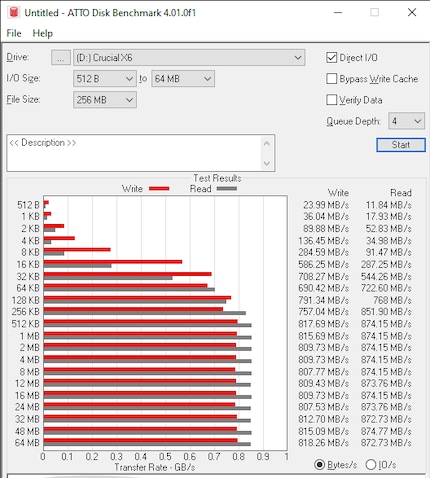Click description box scroll up arrow

tap(267, 144)
